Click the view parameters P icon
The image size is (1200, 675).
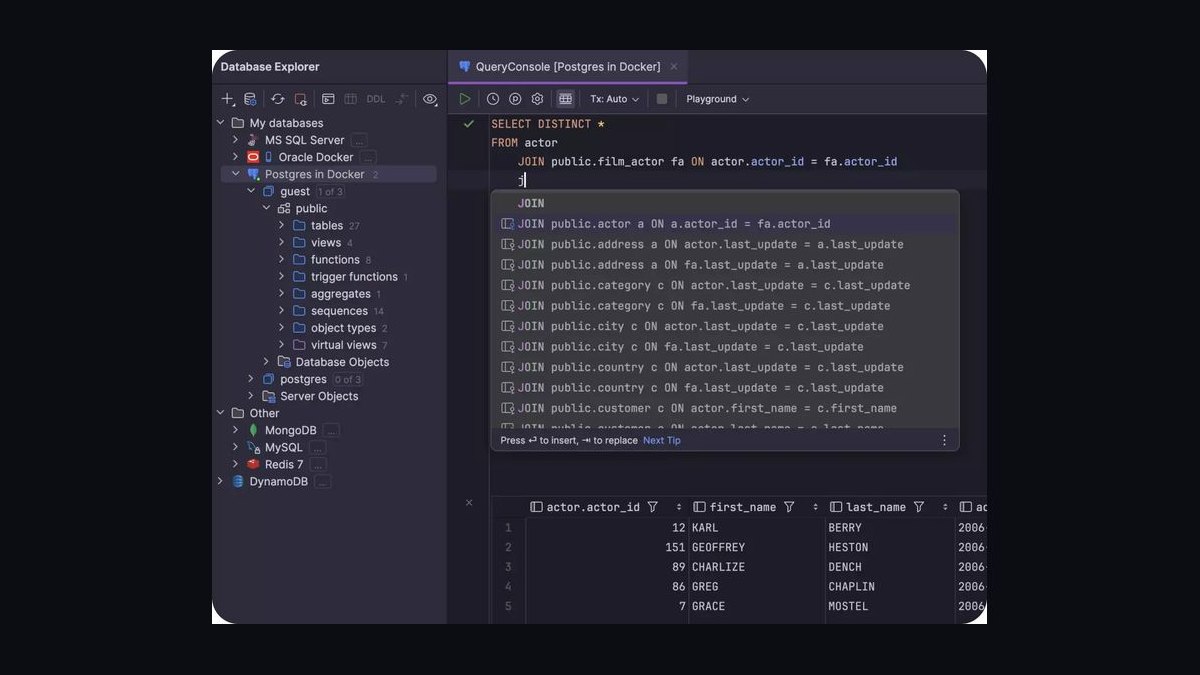pyautogui.click(x=515, y=99)
